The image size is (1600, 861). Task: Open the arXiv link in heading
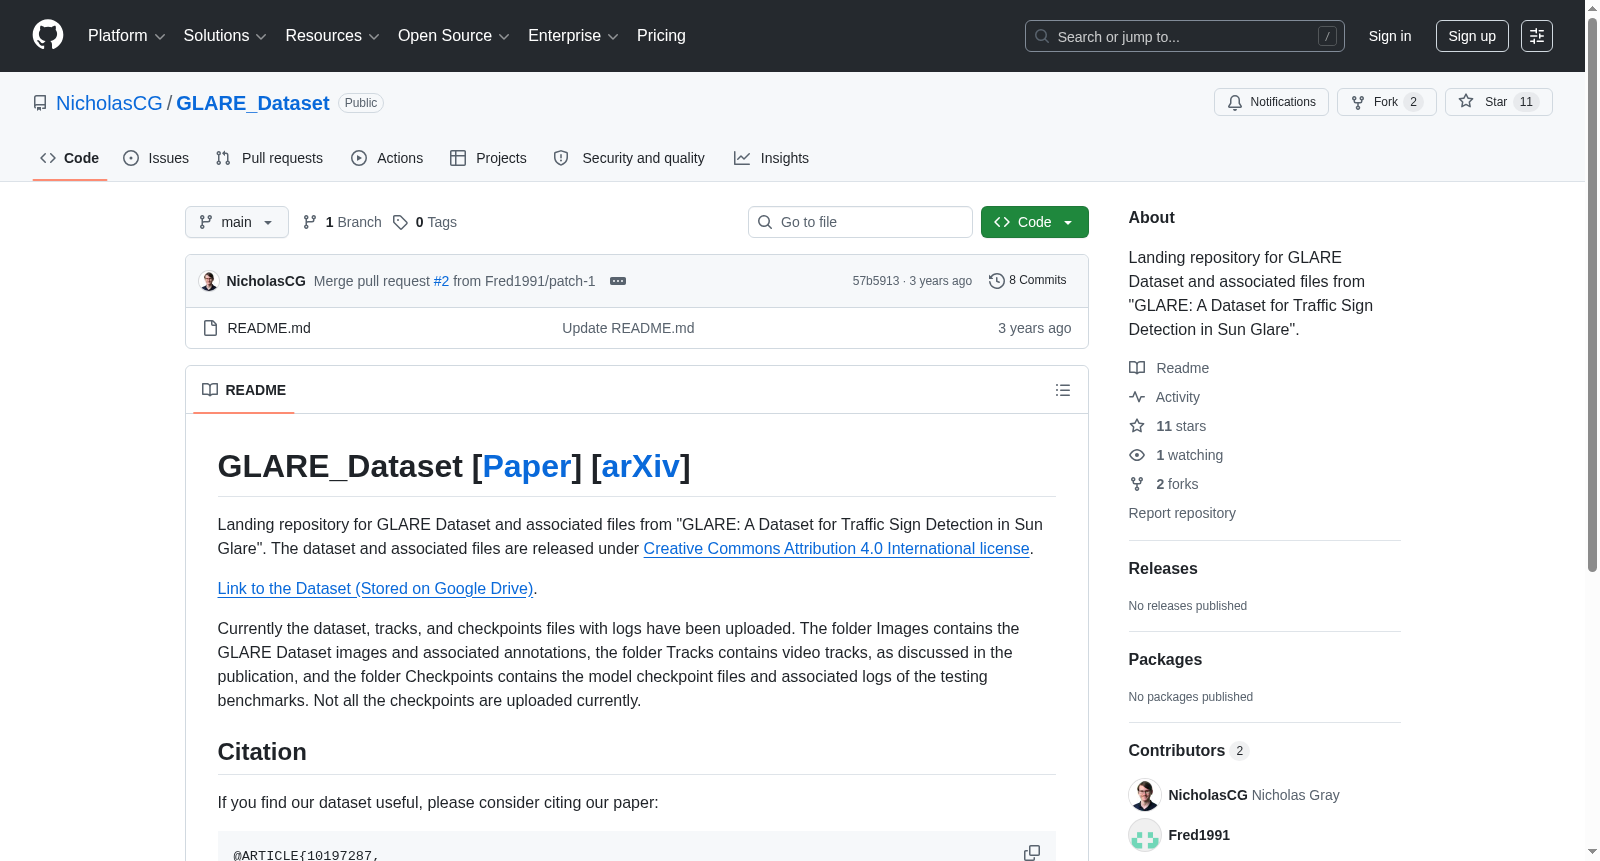click(641, 466)
